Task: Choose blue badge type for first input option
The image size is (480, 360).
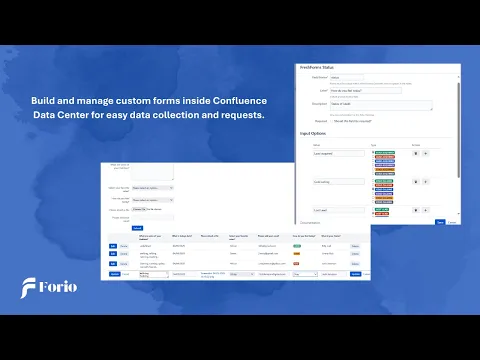Action: tap(385, 161)
